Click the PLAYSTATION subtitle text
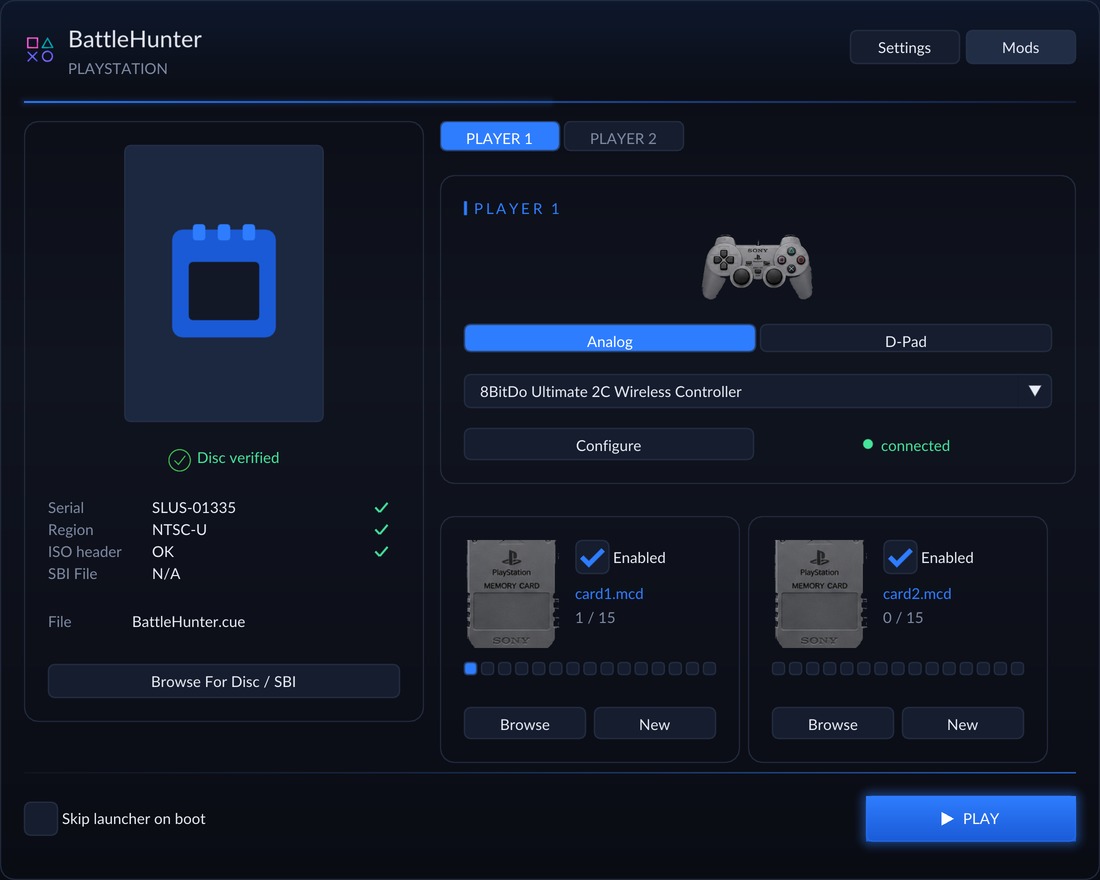1100x880 pixels. tap(118, 69)
